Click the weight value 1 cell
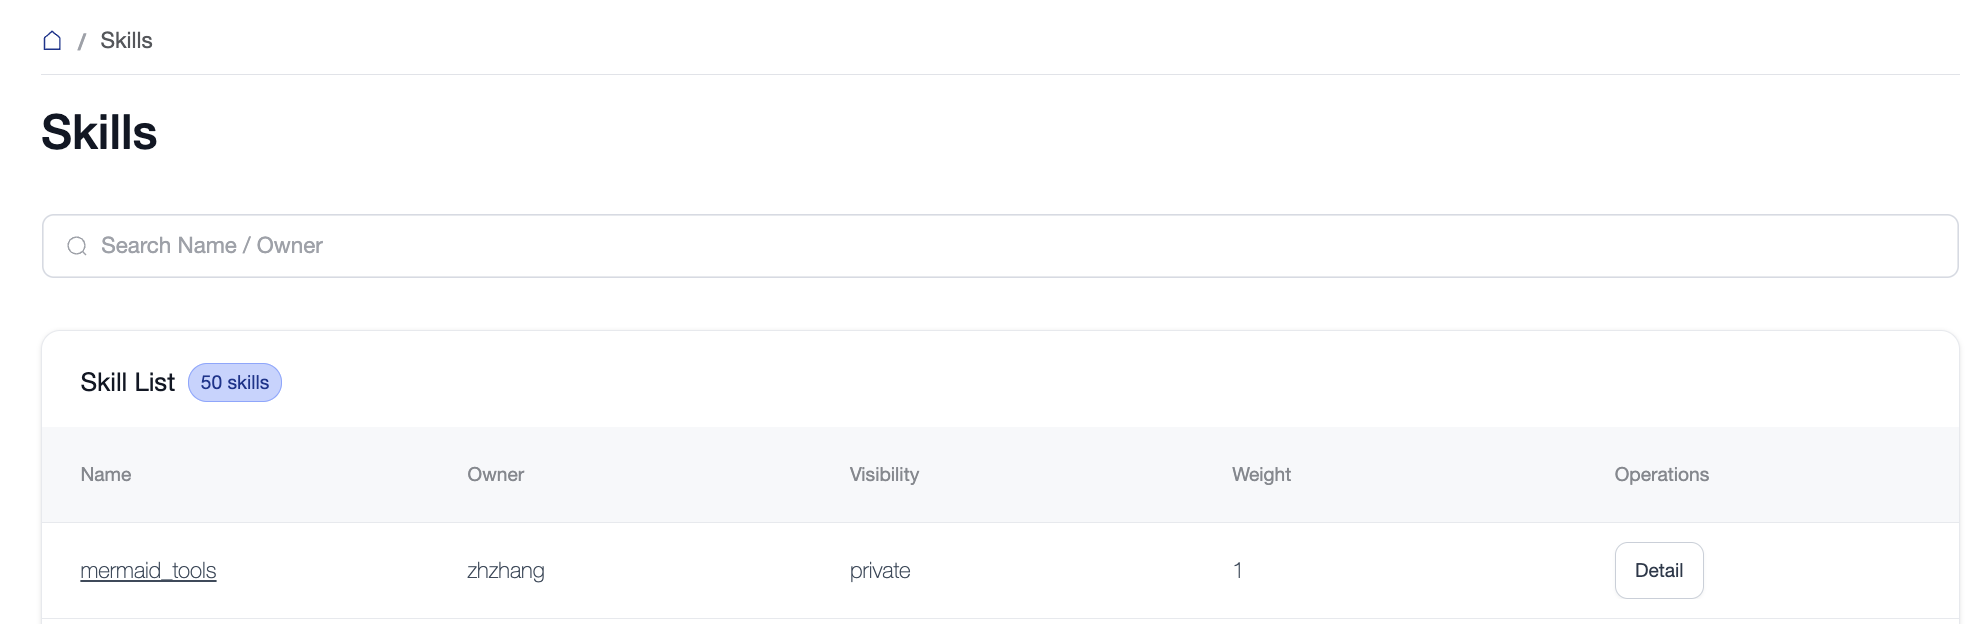This screenshot has height=624, width=1984. pos(1237,571)
